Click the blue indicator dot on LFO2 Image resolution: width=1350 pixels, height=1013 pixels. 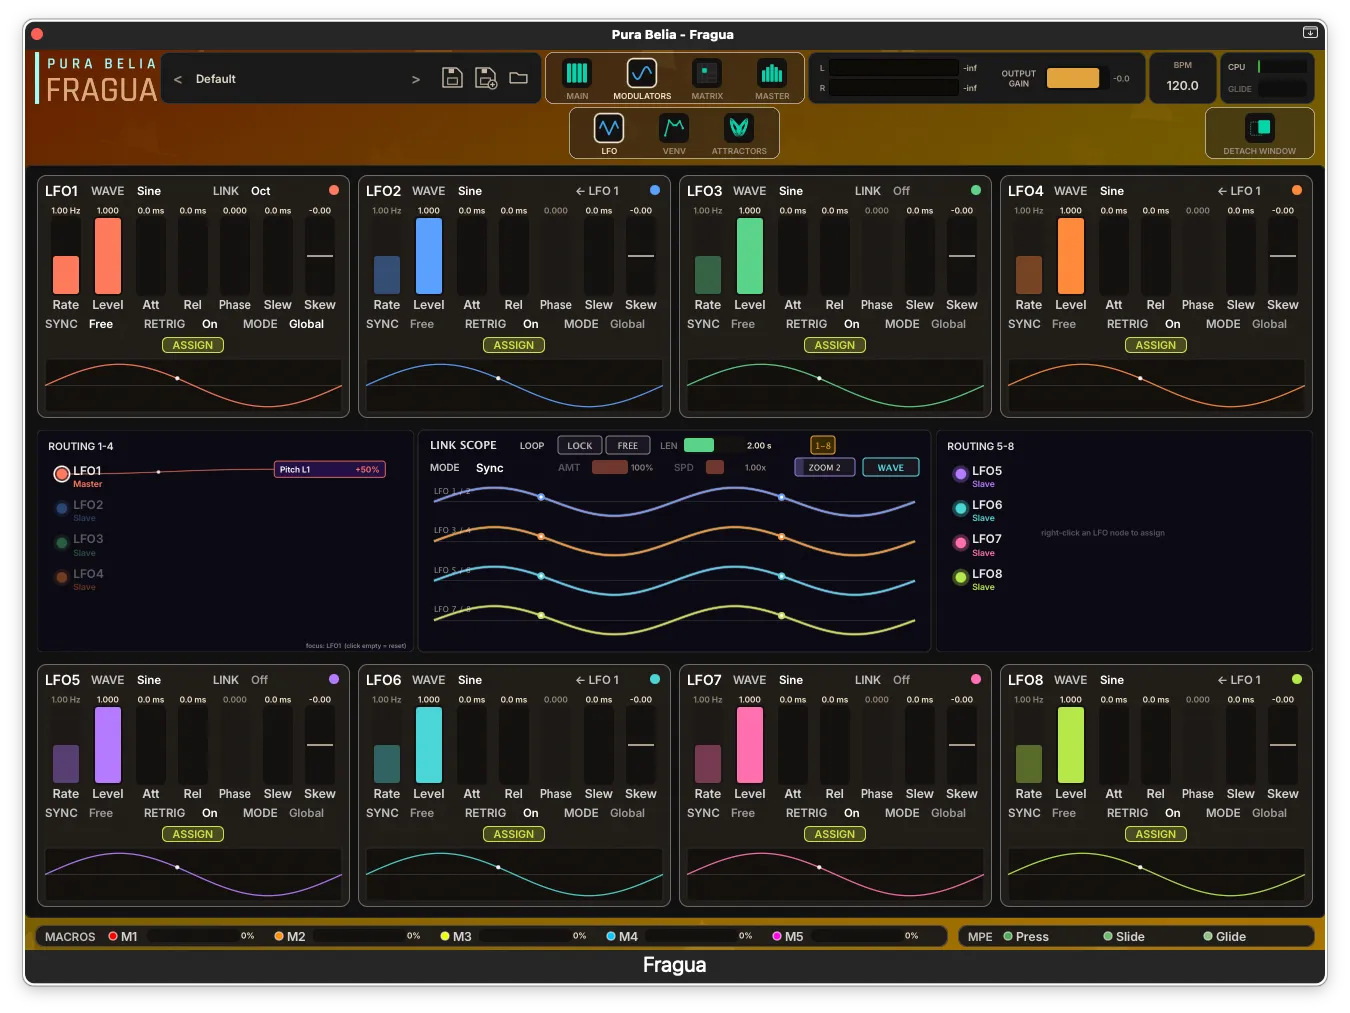tap(655, 190)
